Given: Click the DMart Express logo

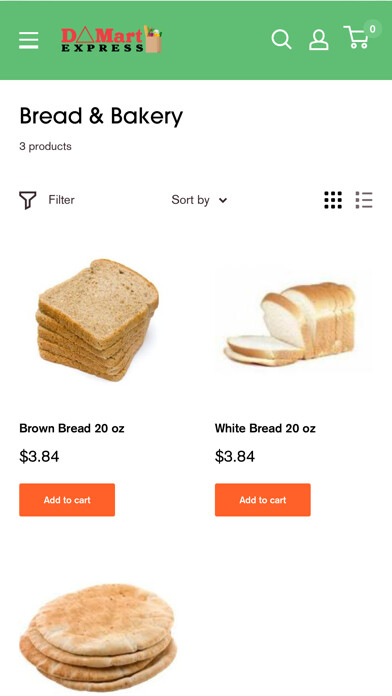Looking at the screenshot, I should [111, 39].
